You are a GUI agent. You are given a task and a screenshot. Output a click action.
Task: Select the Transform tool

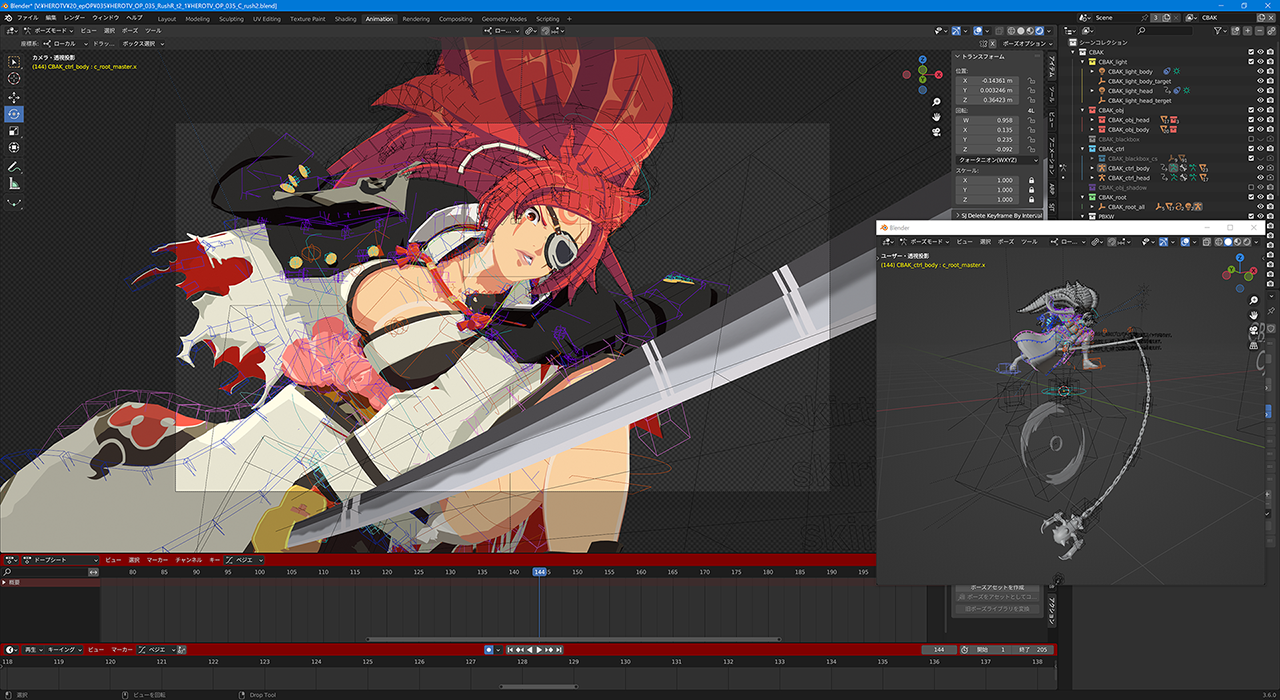[x=14, y=148]
